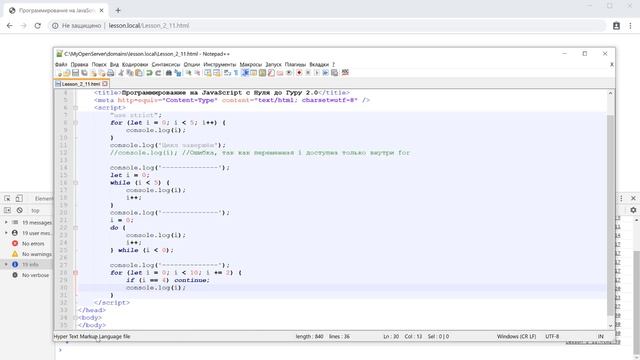Select the No errors filter row

pyautogui.click(x=27, y=244)
